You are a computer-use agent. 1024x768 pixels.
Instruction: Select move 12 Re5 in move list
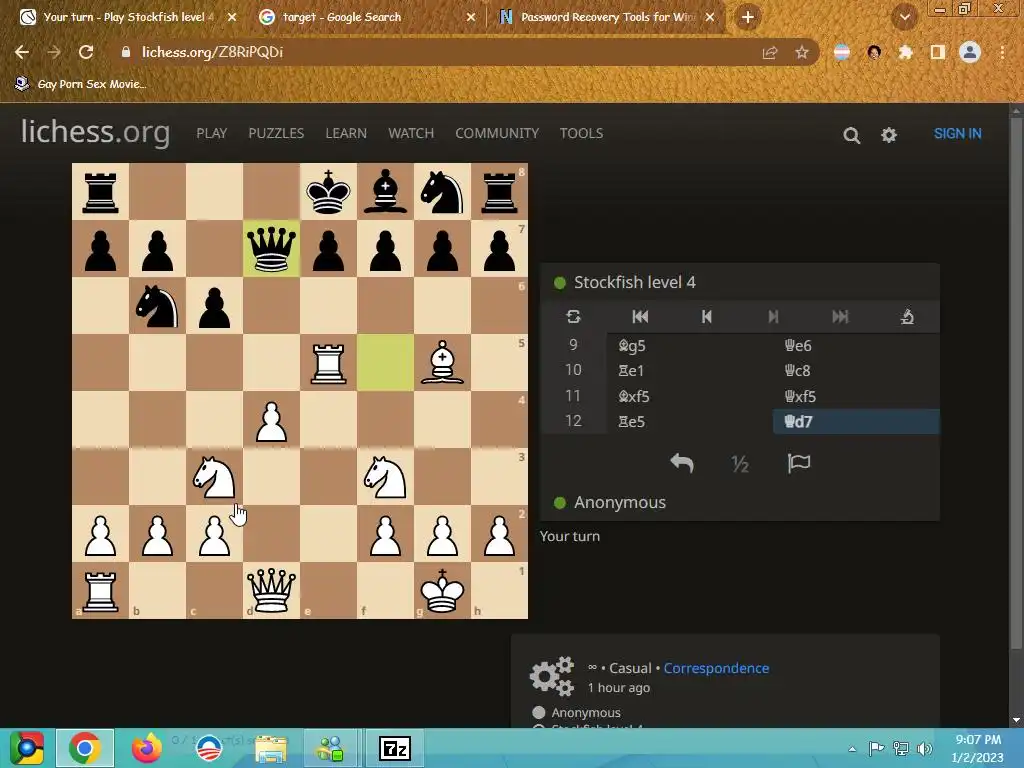tap(690, 421)
